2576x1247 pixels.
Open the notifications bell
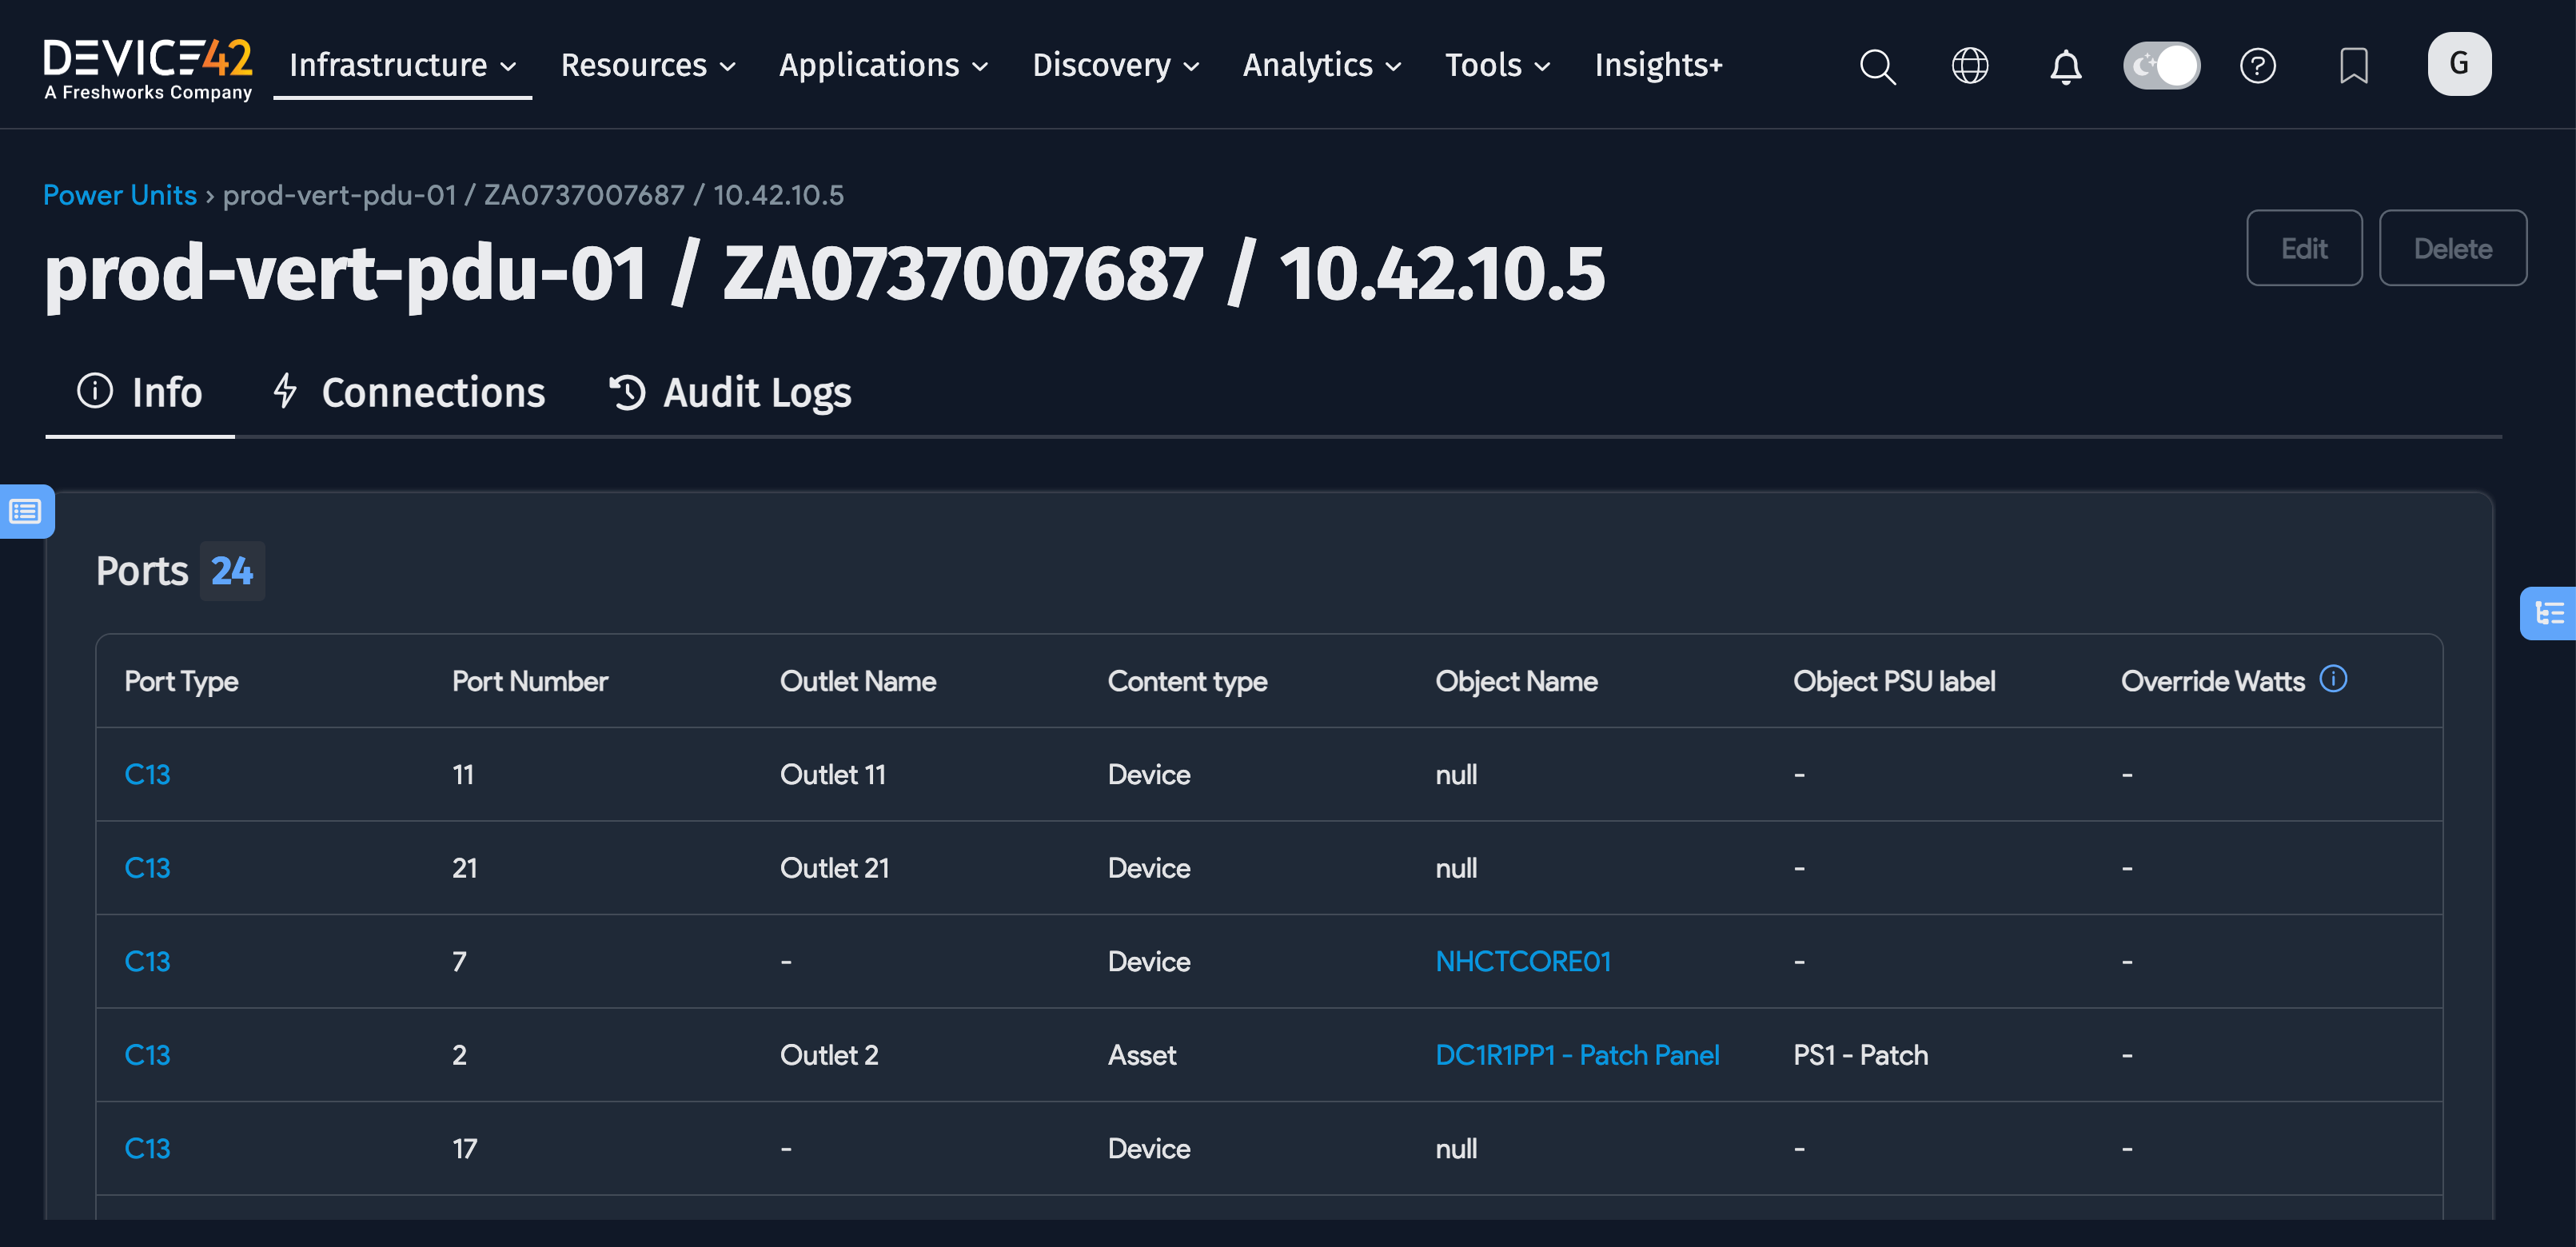[x=2065, y=66]
